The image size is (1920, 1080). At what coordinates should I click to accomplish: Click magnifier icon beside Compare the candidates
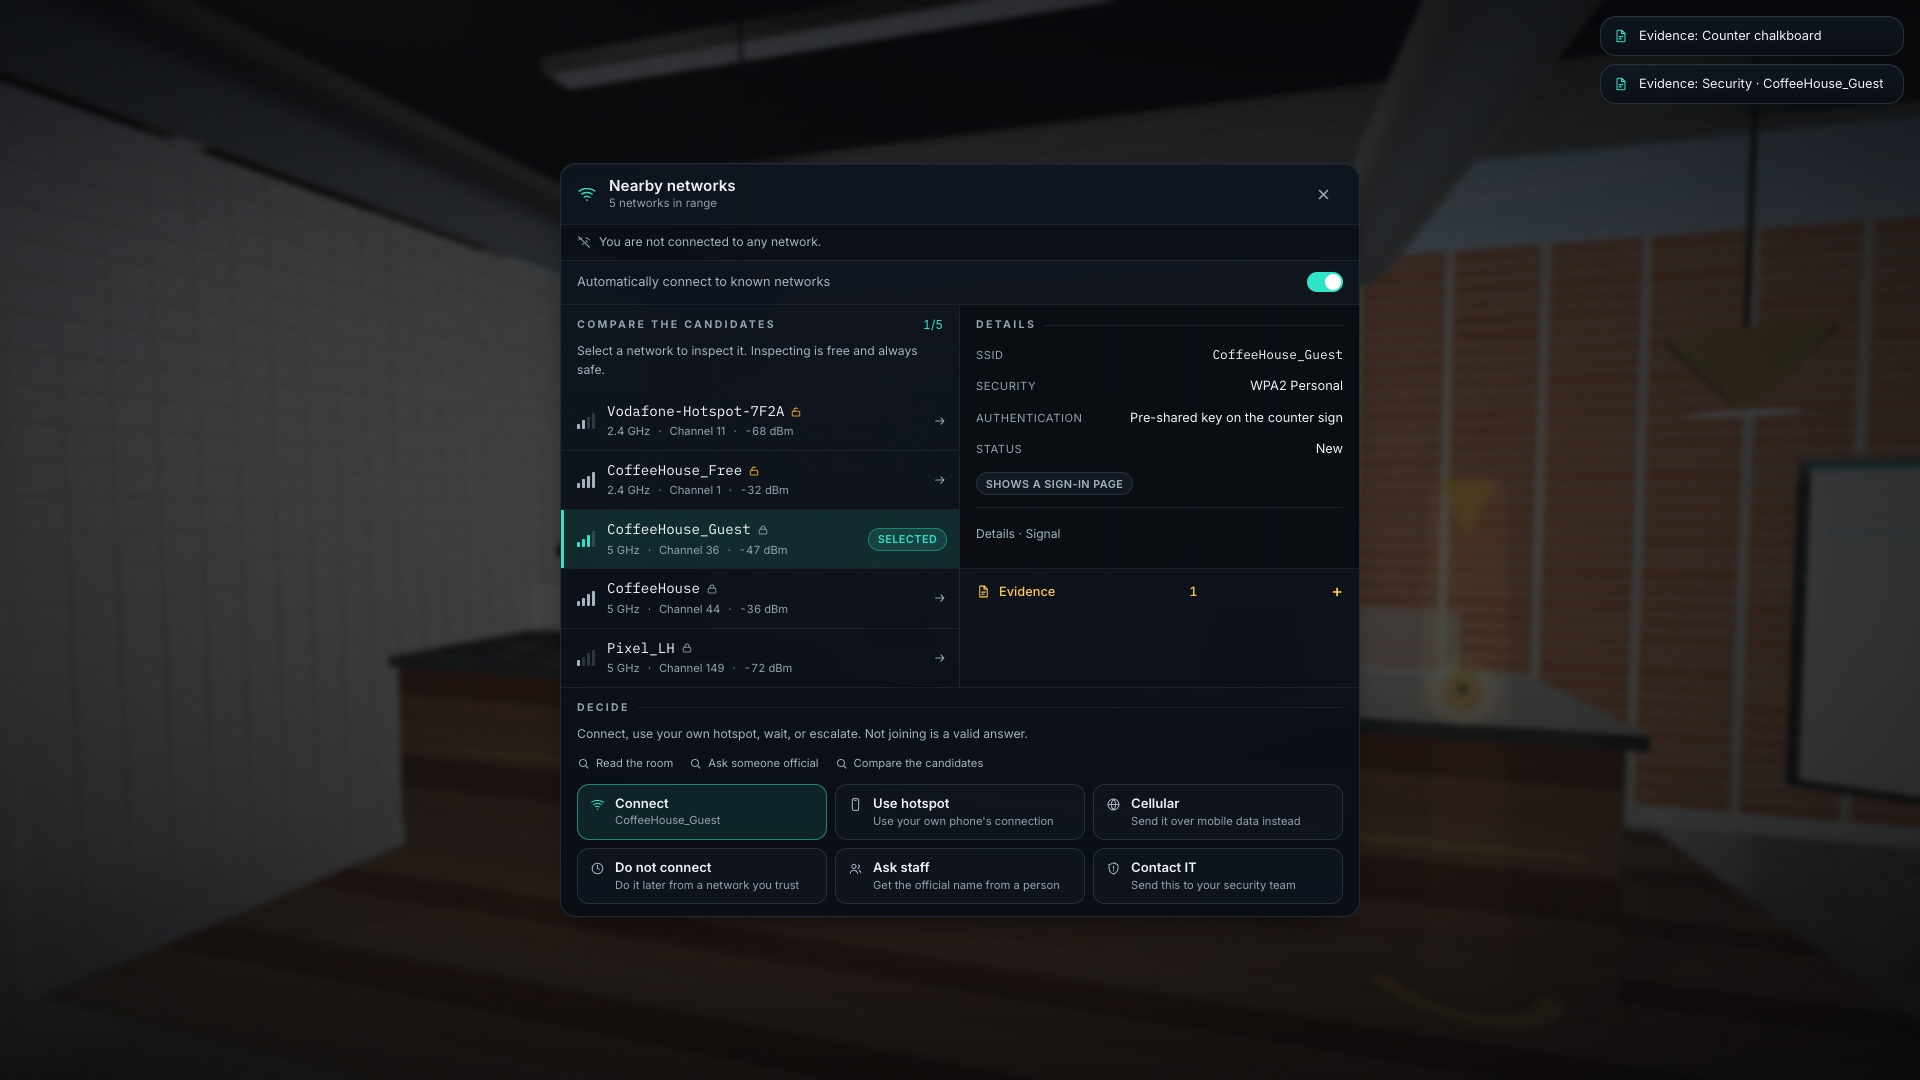click(x=841, y=764)
